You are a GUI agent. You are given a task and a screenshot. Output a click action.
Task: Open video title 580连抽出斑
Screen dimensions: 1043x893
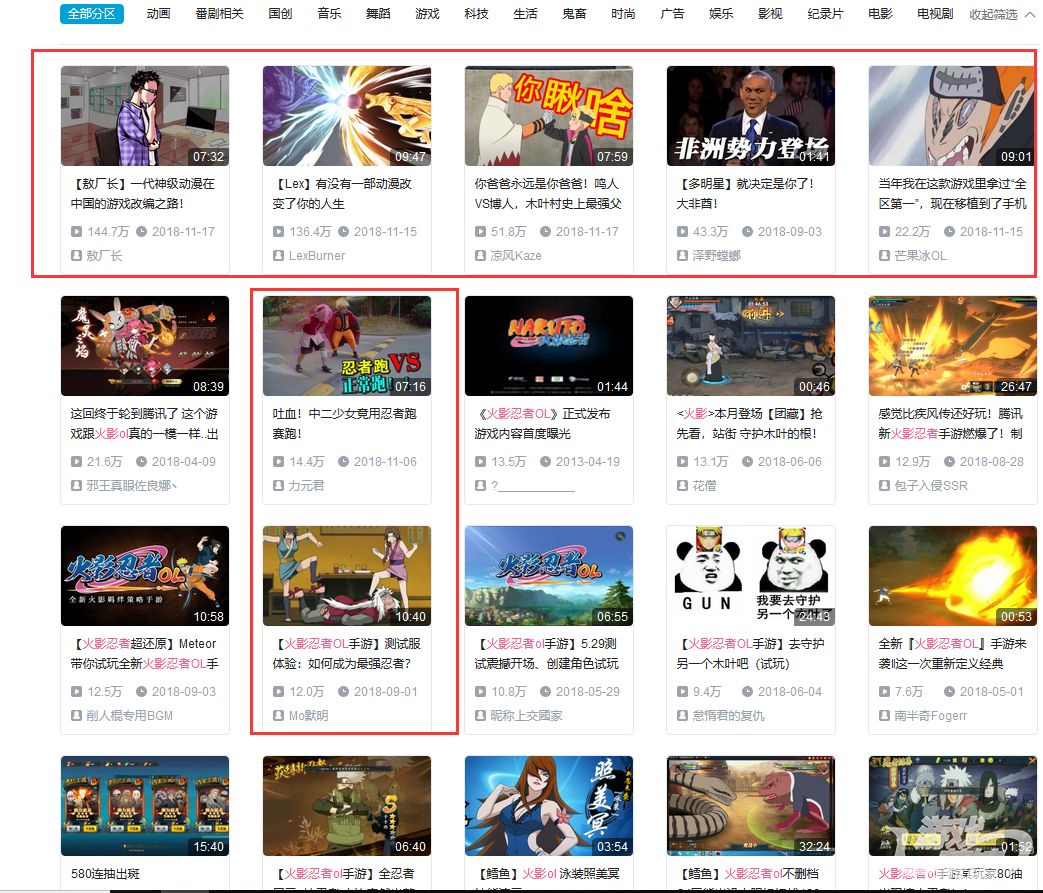click(105, 874)
